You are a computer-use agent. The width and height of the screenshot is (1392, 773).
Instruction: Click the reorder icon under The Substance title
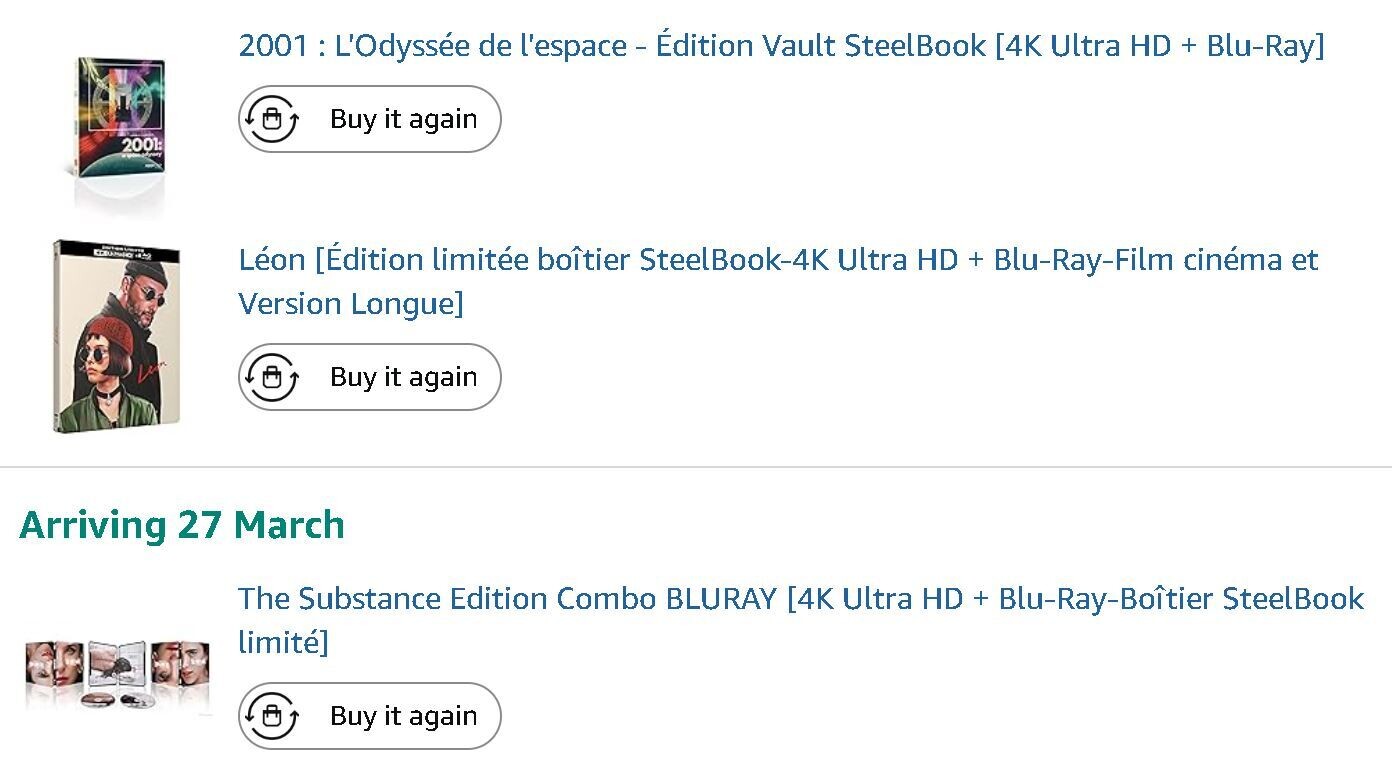click(x=271, y=717)
